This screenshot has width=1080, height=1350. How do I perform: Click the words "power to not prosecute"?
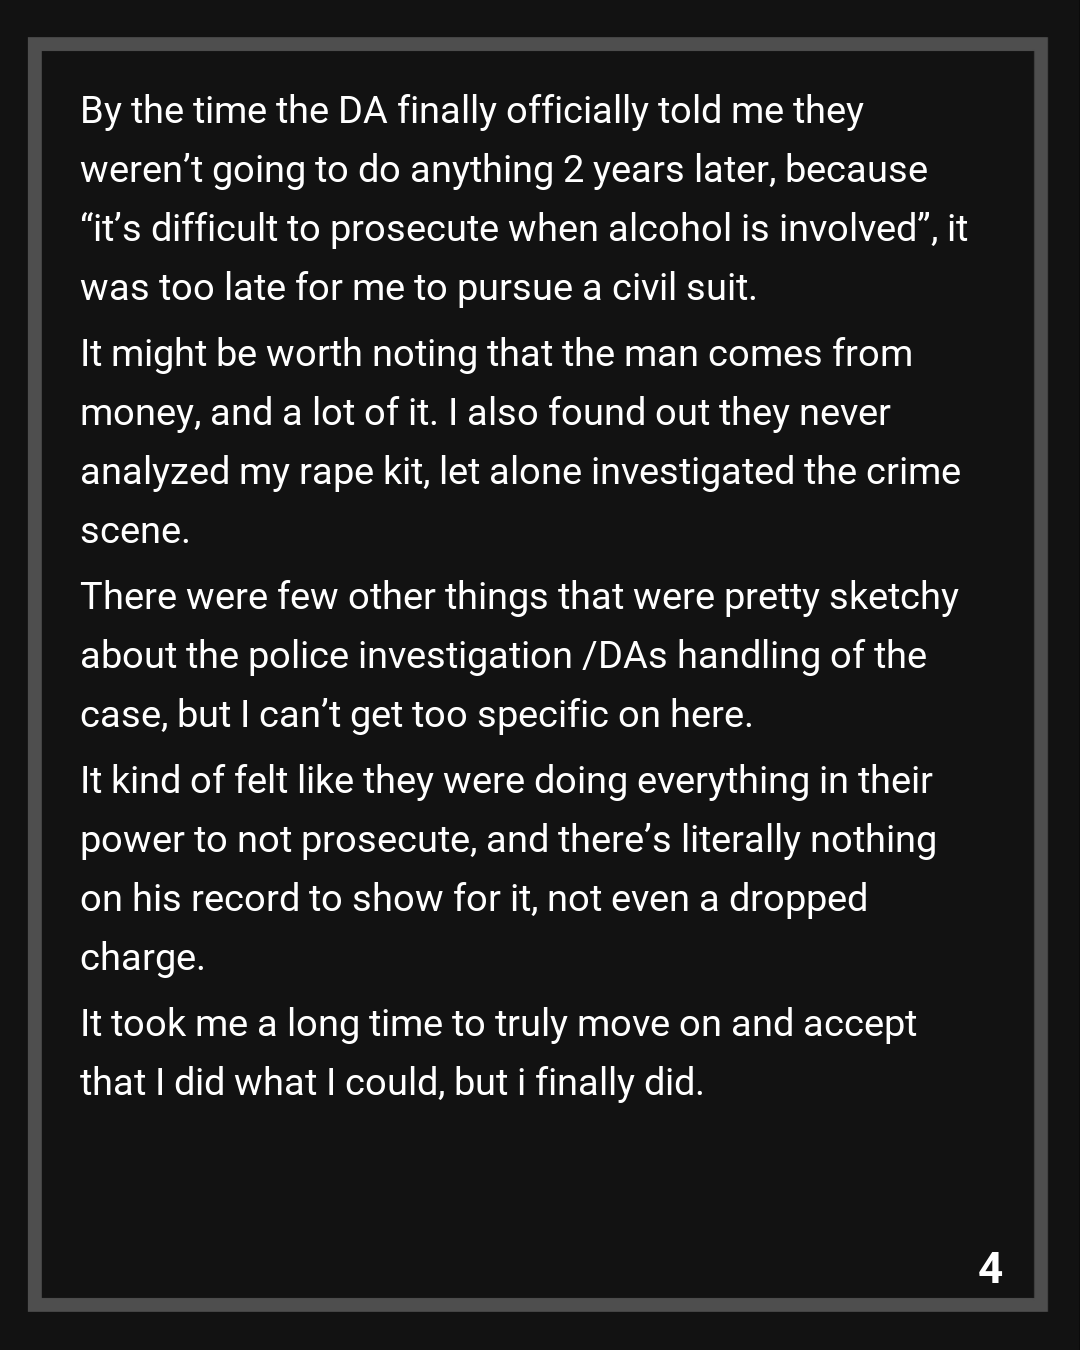tap(276, 840)
